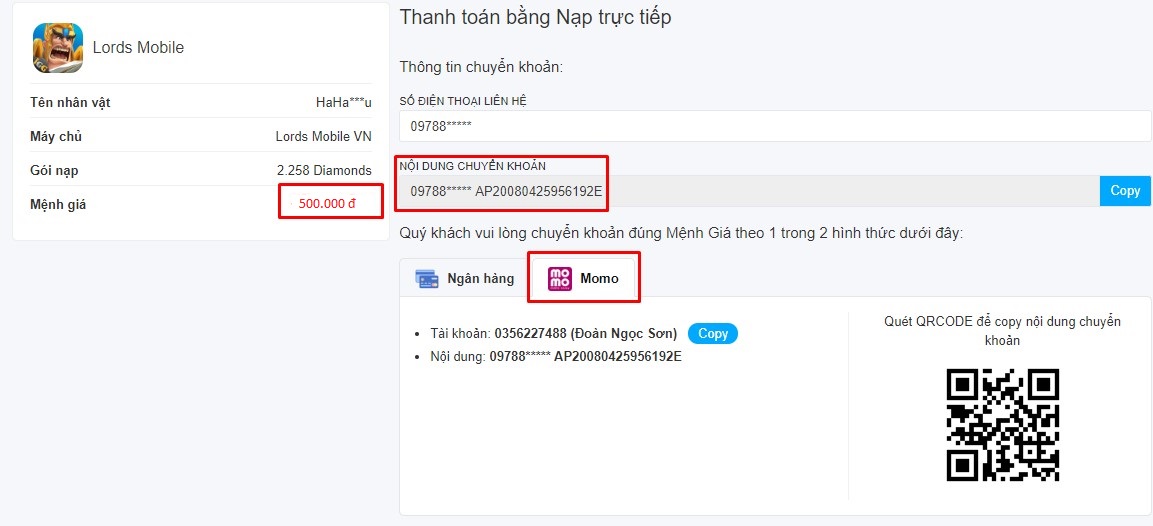Click the Lords Mobile game icon

tap(58, 47)
